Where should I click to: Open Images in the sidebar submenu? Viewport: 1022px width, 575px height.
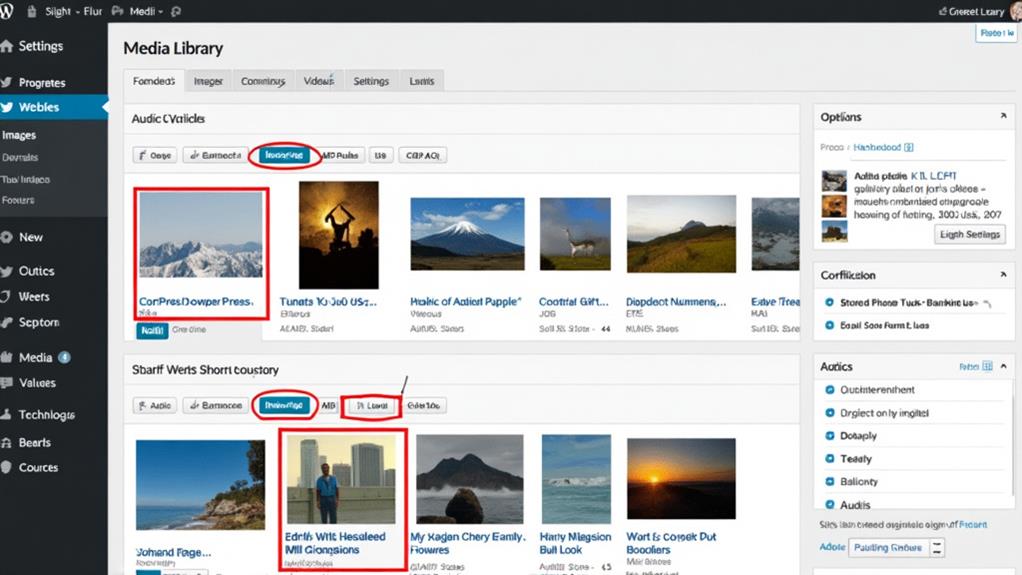19,135
